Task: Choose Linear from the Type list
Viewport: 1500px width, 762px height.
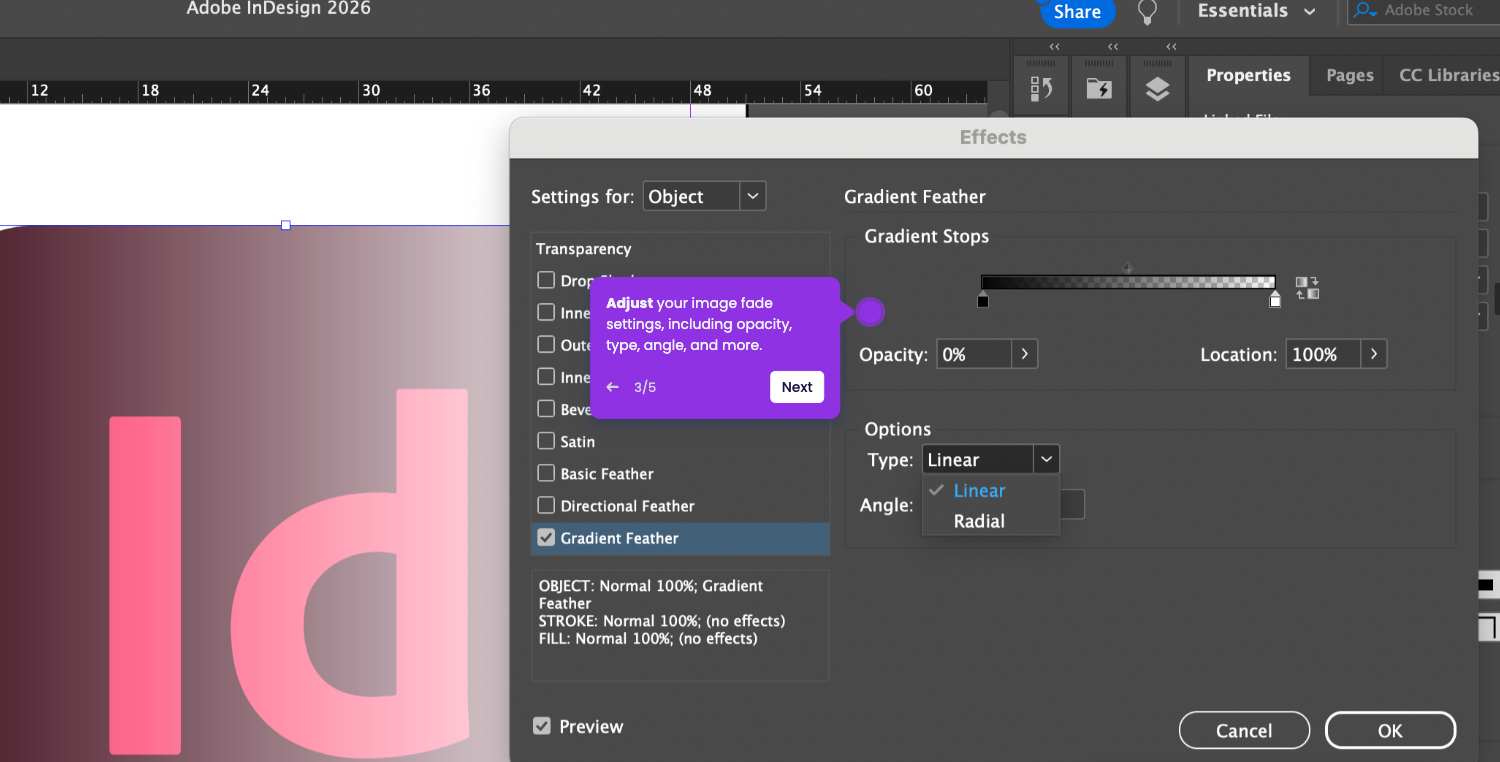Action: pos(979,490)
